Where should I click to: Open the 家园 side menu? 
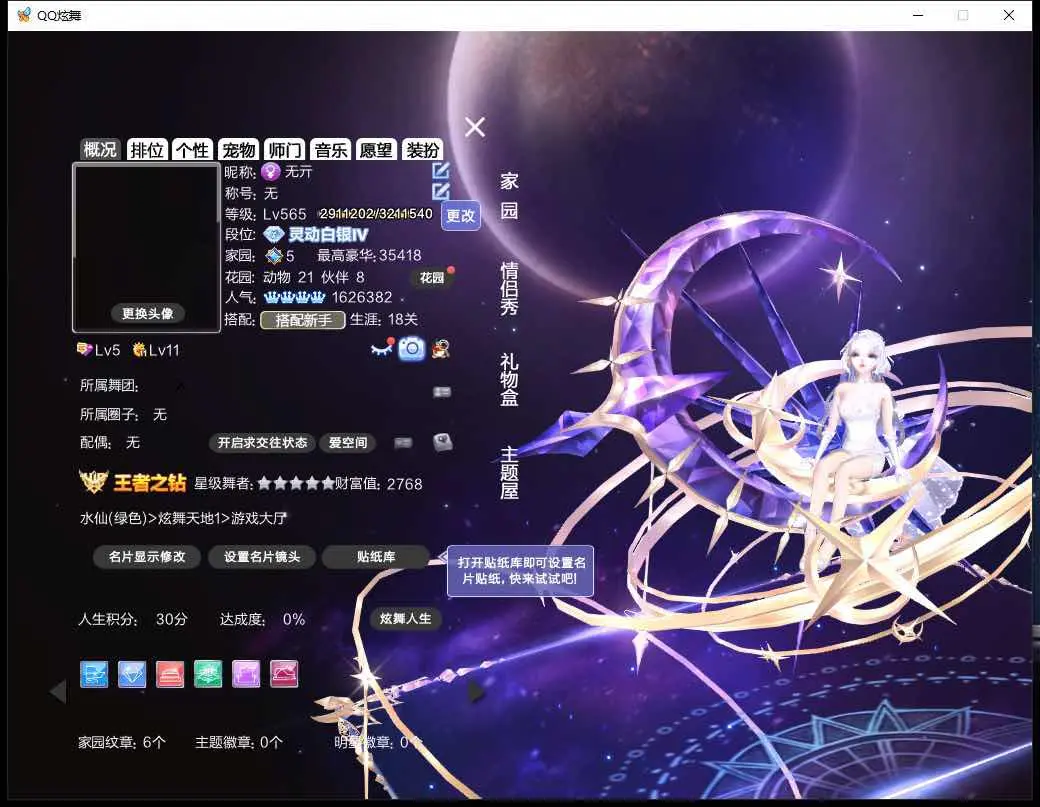point(509,196)
